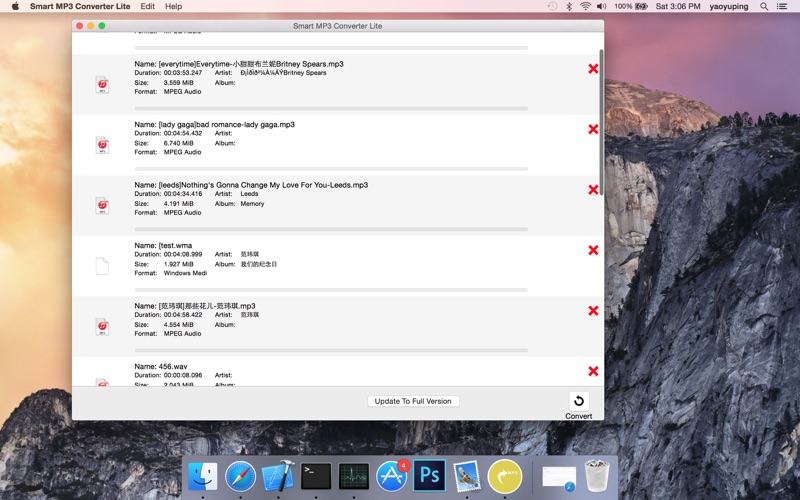Viewport: 800px width, 500px height.
Task: Select the 那些花儿 mp3 file icon
Action: (103, 327)
